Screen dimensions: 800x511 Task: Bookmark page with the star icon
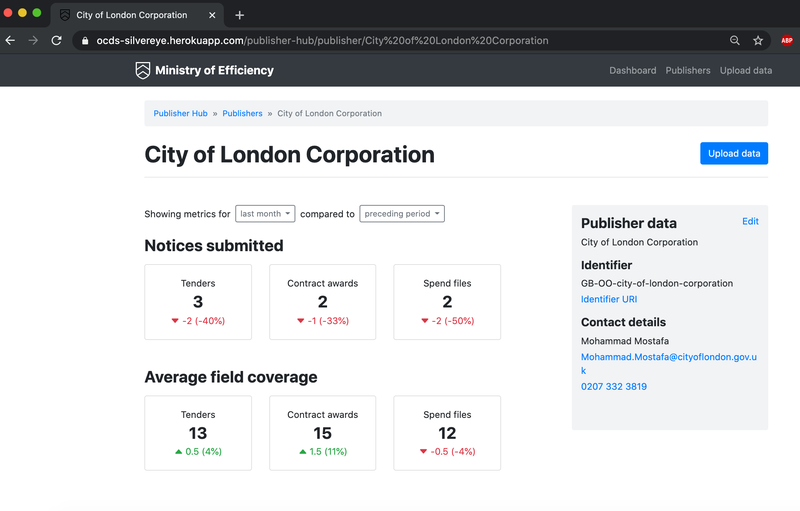758,40
